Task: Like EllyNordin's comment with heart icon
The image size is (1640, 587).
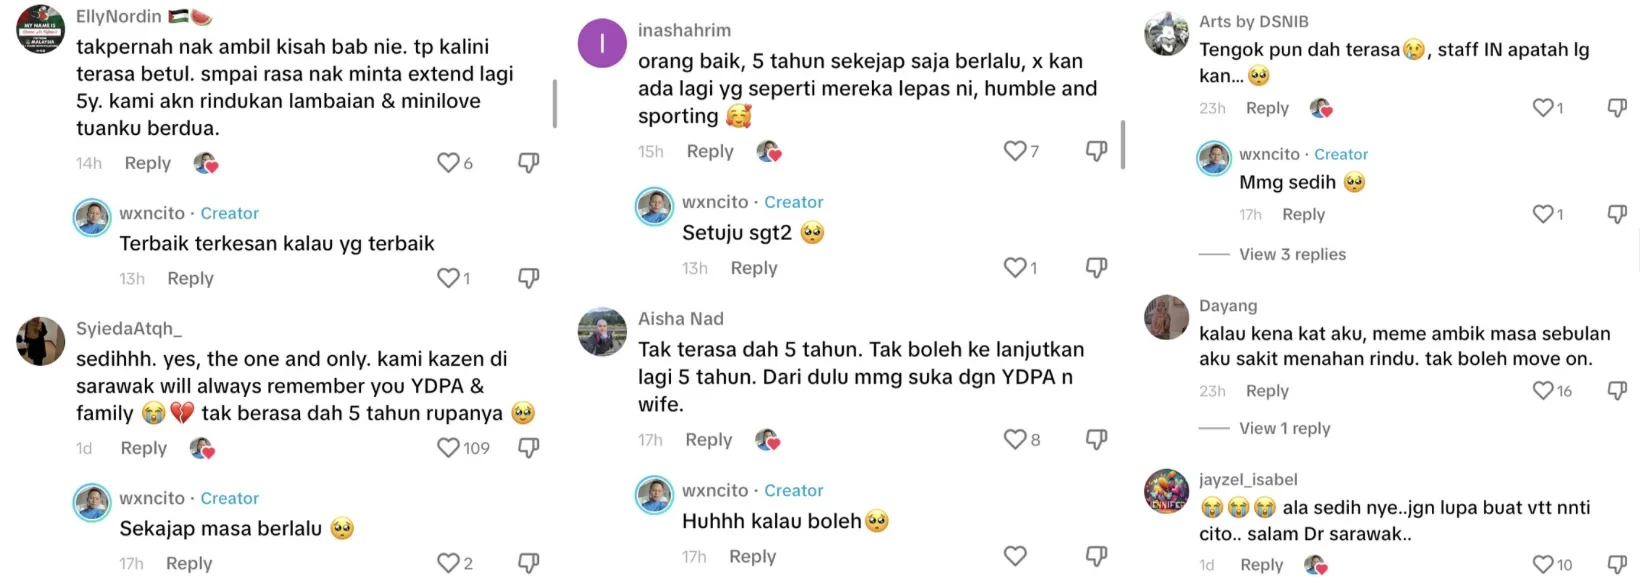Action: 448,163
